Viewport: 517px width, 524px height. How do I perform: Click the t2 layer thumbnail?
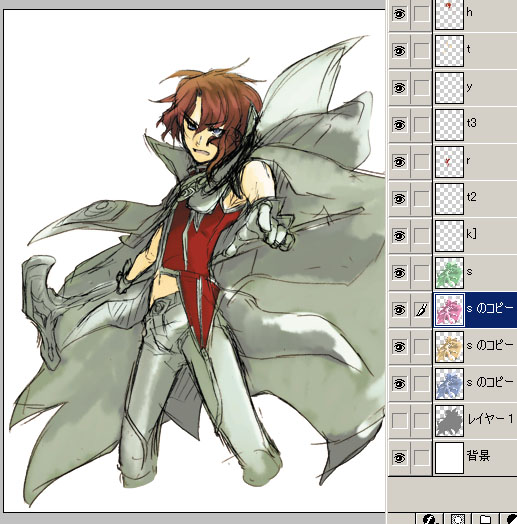[x=449, y=199]
